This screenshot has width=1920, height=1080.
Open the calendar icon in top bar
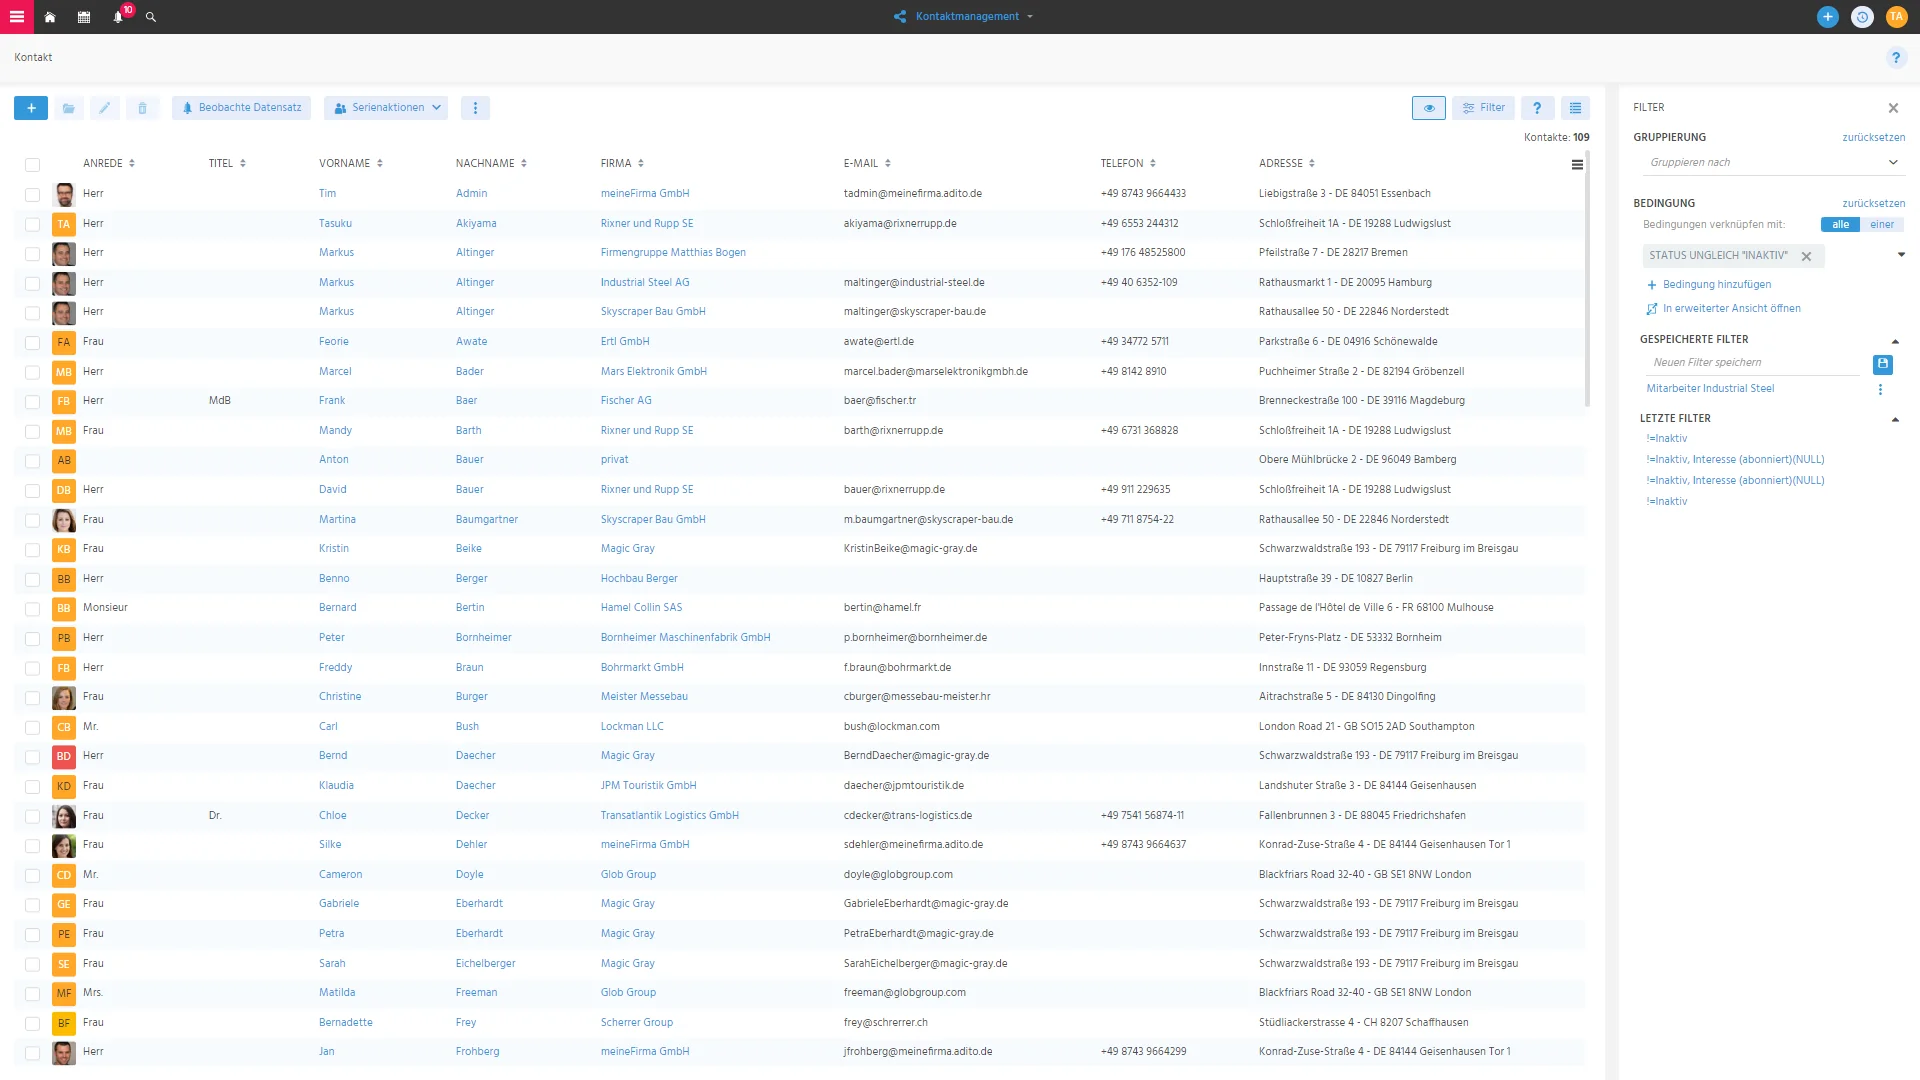pyautogui.click(x=84, y=17)
